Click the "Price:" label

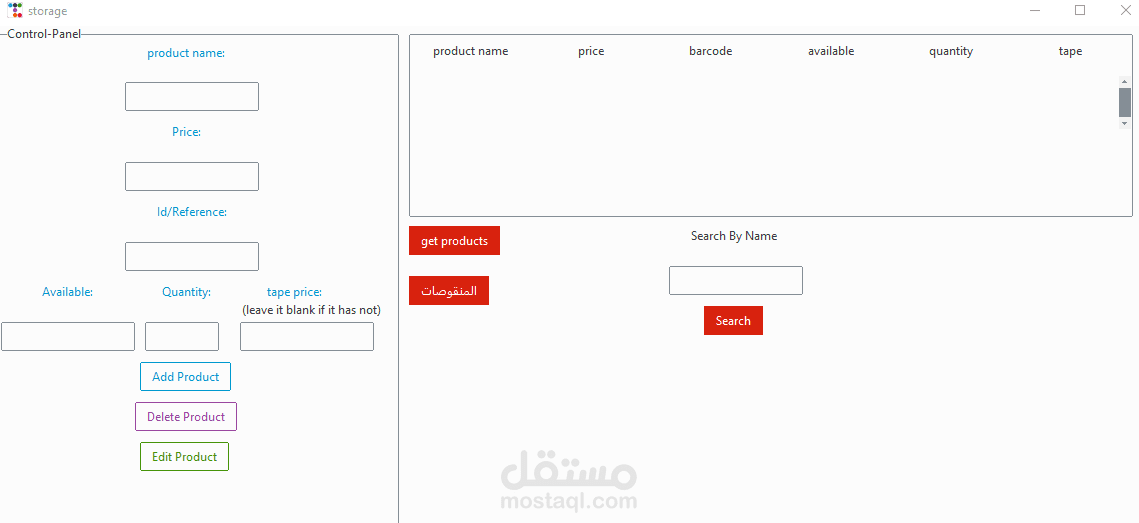187,131
